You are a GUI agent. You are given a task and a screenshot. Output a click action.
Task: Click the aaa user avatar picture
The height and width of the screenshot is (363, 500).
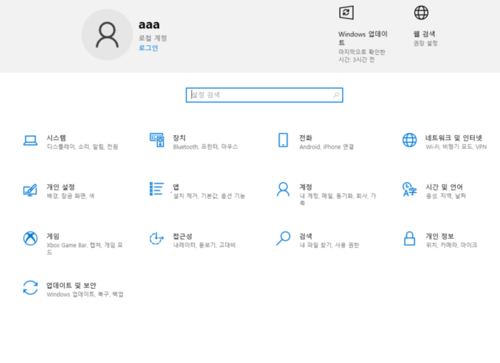[107, 35]
